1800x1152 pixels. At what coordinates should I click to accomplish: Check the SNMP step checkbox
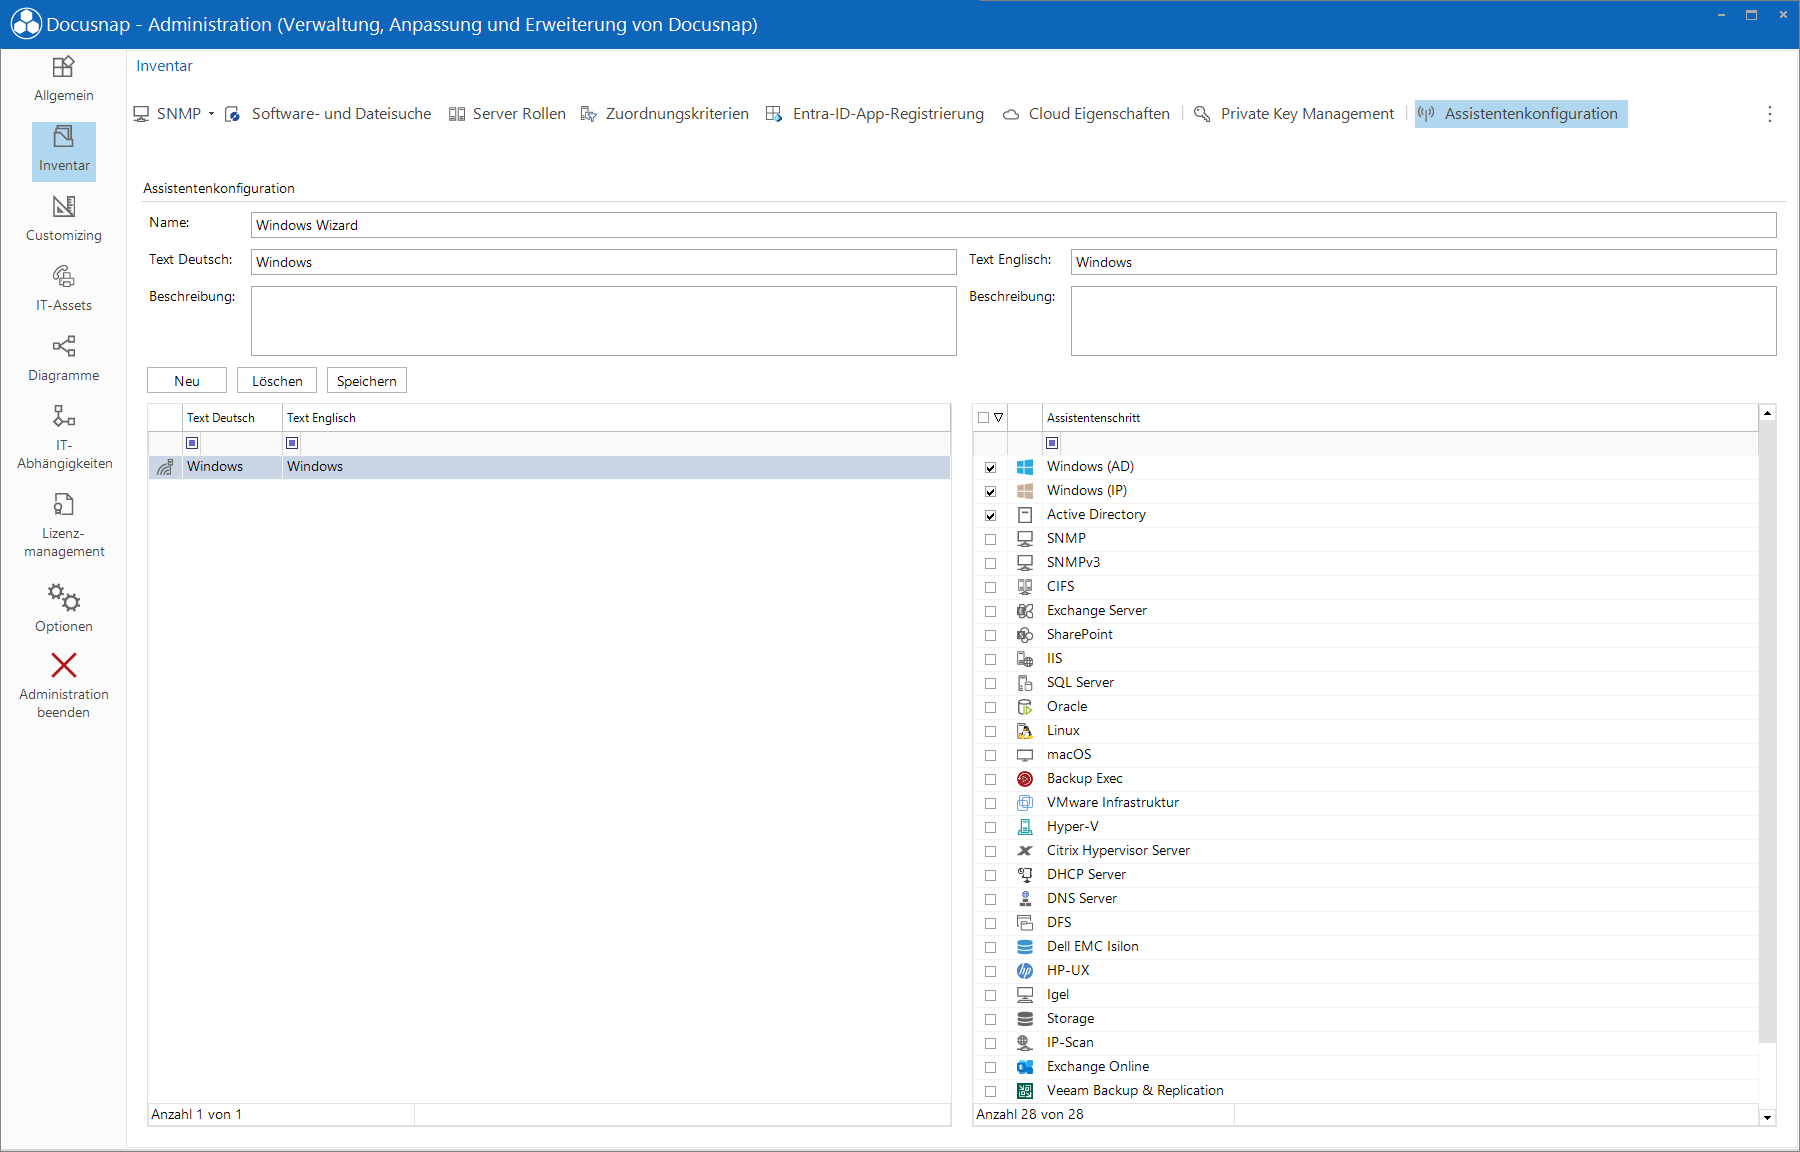point(990,539)
